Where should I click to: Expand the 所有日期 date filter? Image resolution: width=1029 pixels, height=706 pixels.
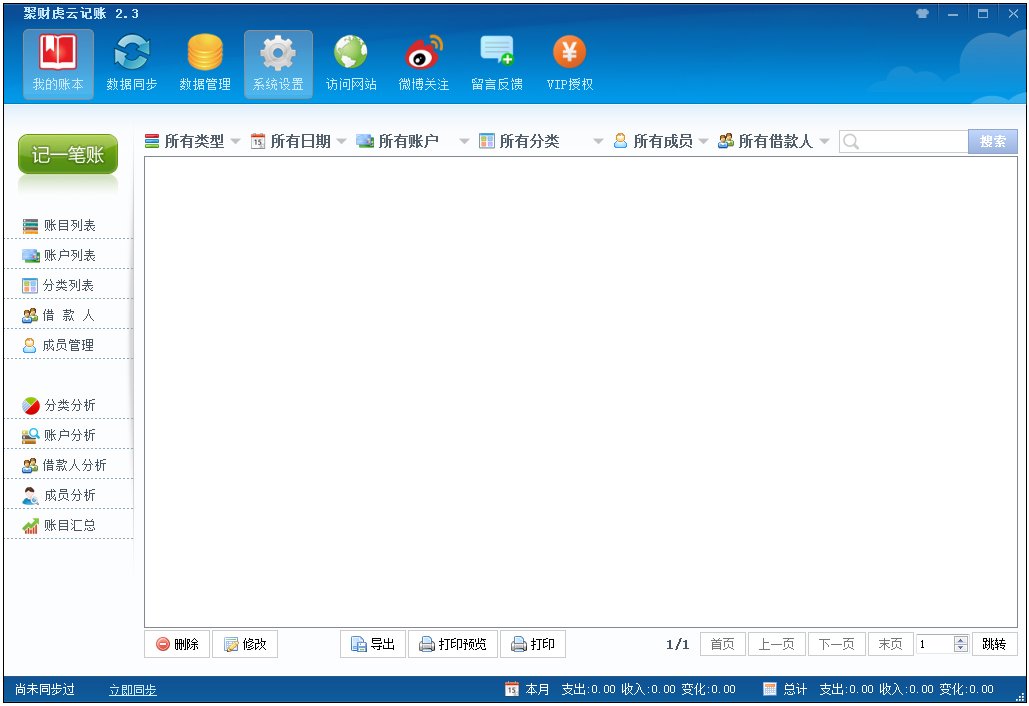point(299,142)
